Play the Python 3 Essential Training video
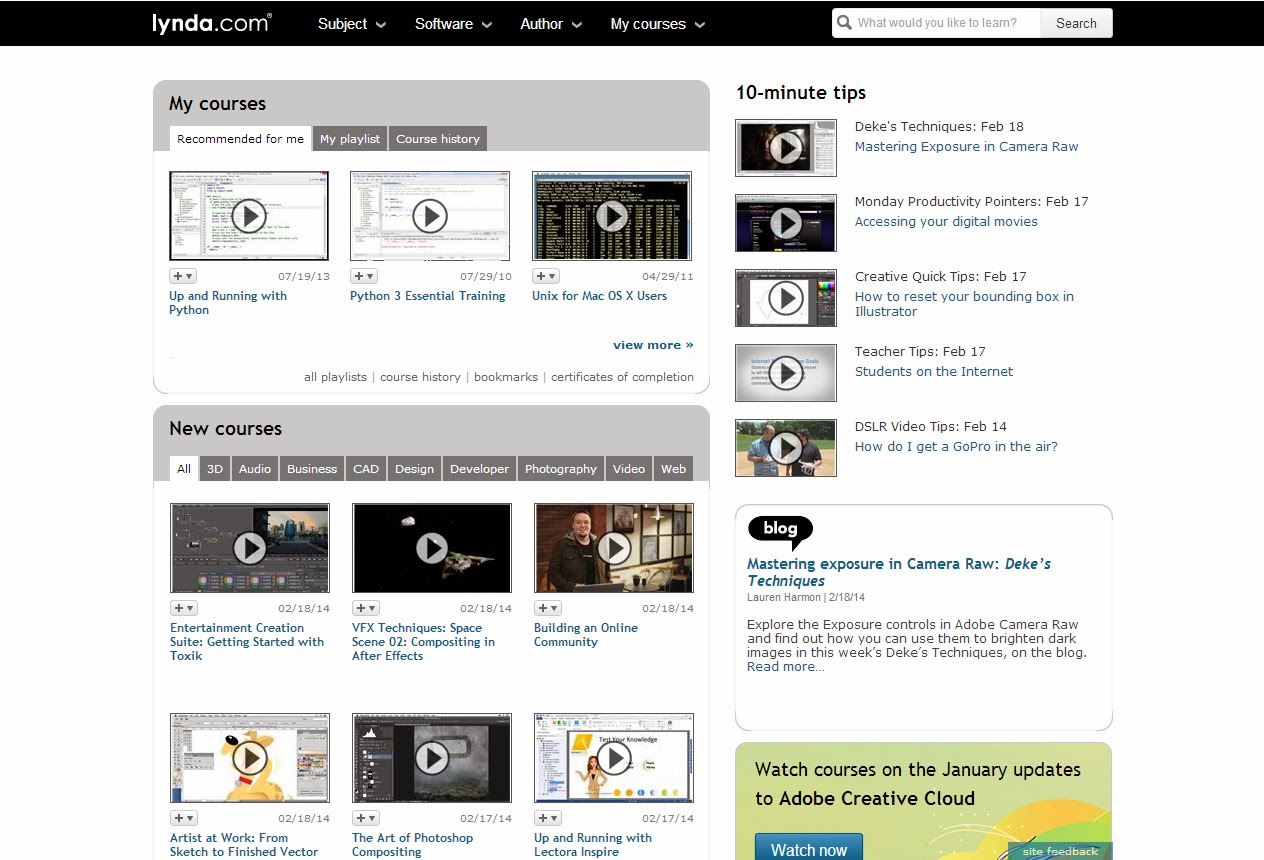 pyautogui.click(x=430, y=216)
